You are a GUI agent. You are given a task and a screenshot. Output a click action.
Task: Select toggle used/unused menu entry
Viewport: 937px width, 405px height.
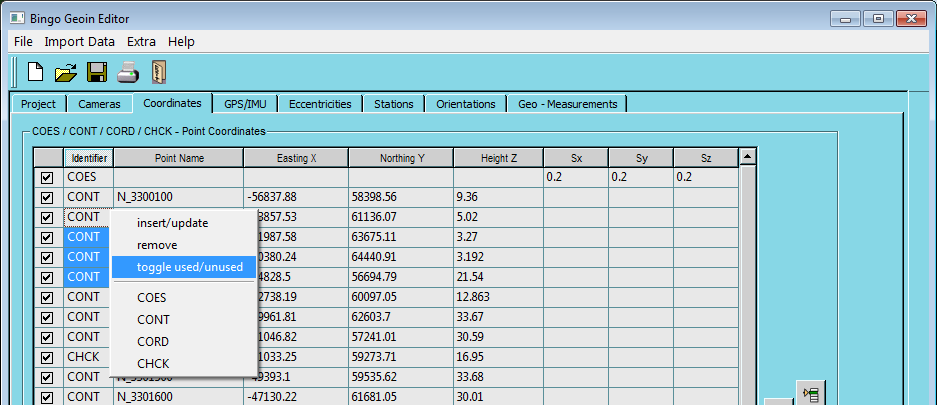pyautogui.click(x=184, y=267)
